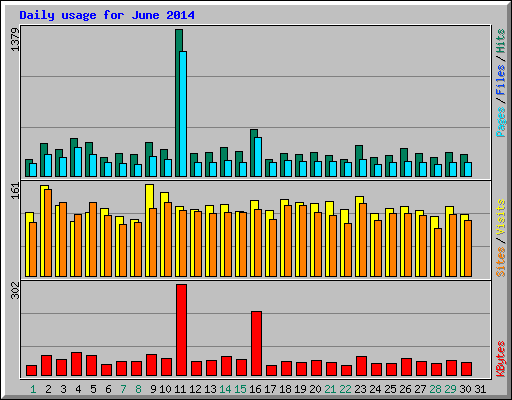Select the red KBytes bar for day 16
The image size is (512, 400).
256,343
